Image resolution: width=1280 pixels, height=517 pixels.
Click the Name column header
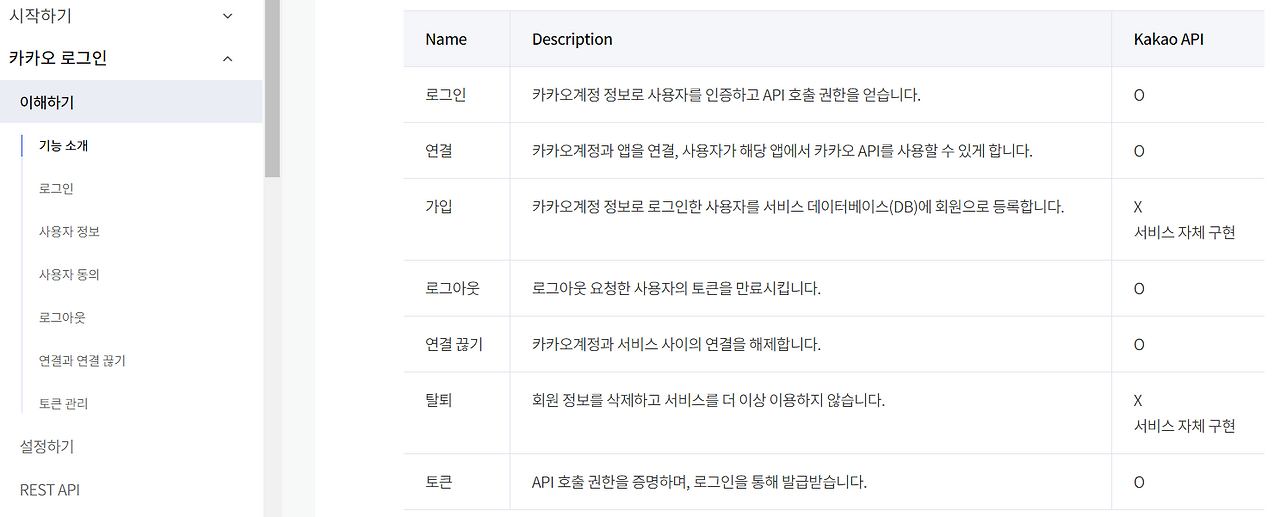[446, 40]
